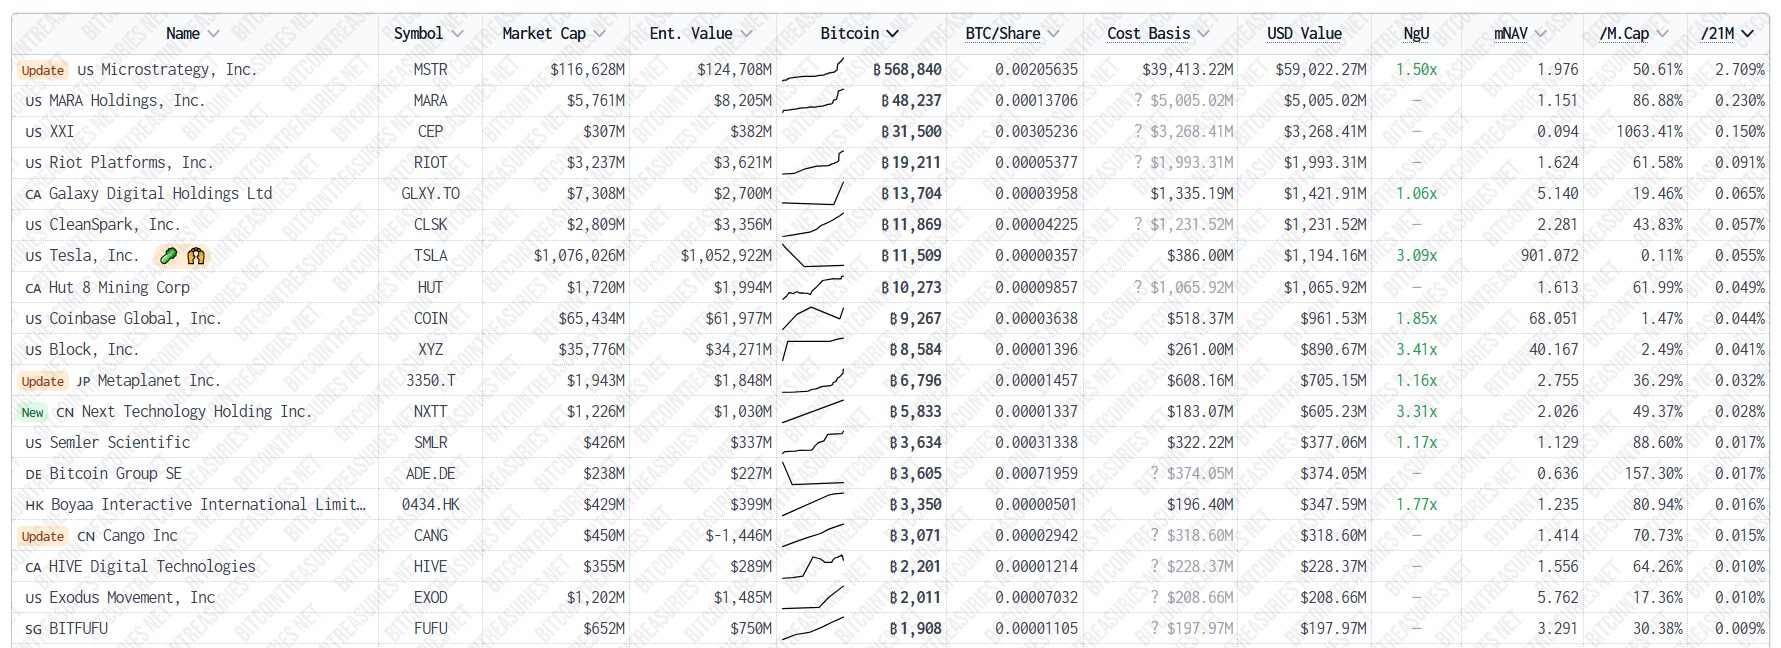Select the 0434.HK symbol cell
This screenshot has width=1781, height=648.
431,504
